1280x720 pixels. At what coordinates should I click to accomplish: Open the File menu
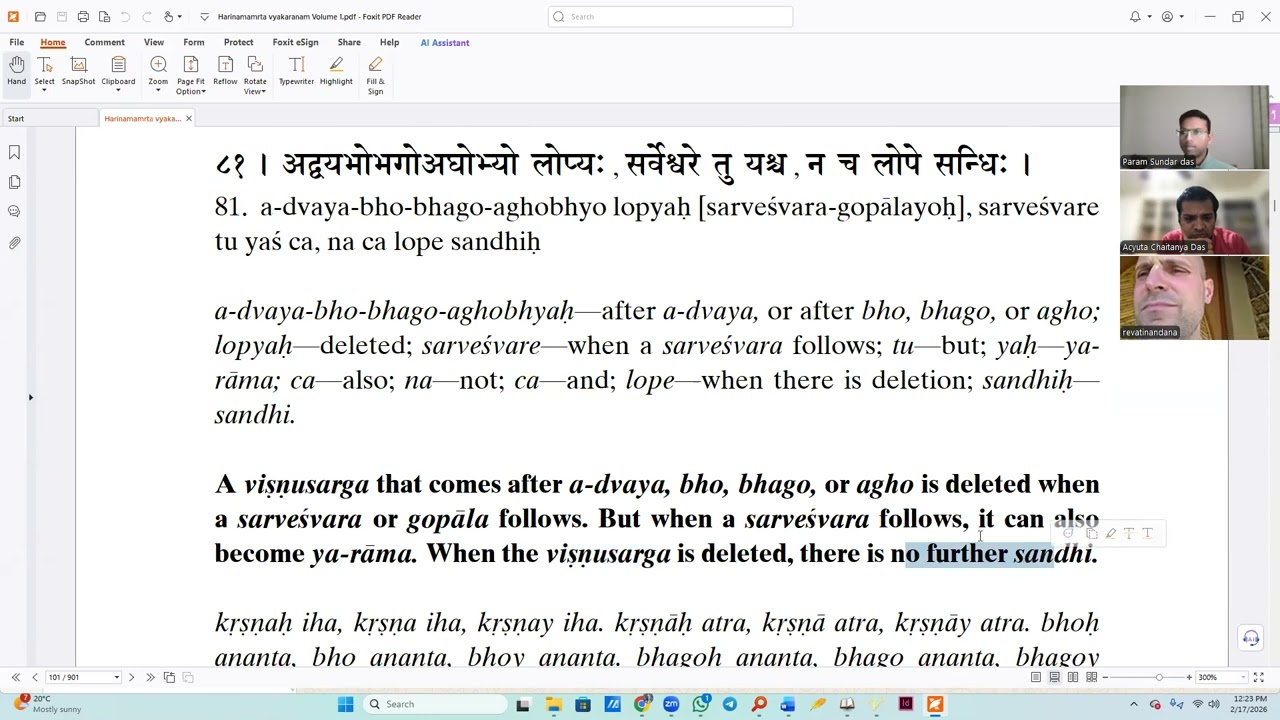click(x=17, y=42)
